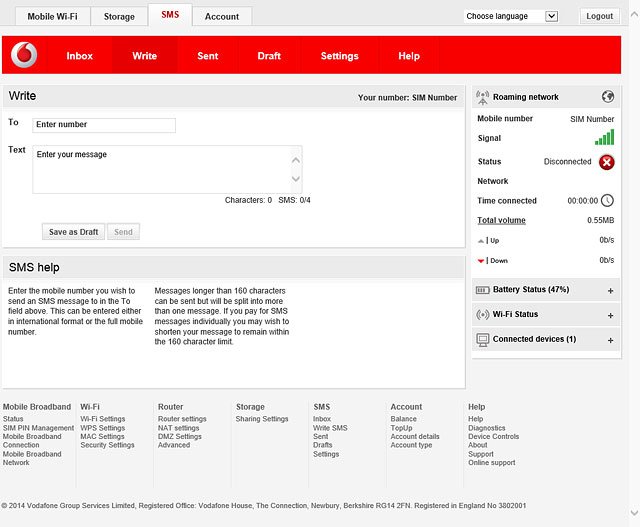Screen dimensions: 640x527
Task: Open the MAC Settings footer link
Action: pos(102,436)
